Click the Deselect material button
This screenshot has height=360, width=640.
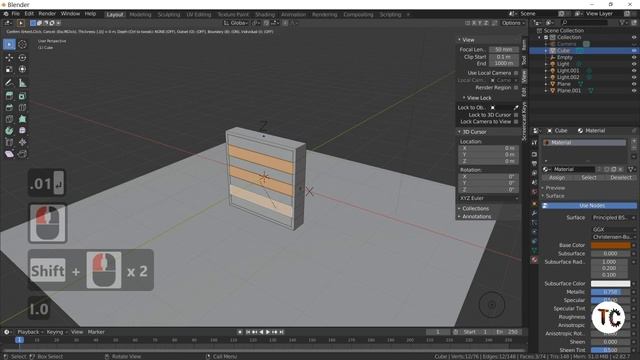[x=621, y=178]
